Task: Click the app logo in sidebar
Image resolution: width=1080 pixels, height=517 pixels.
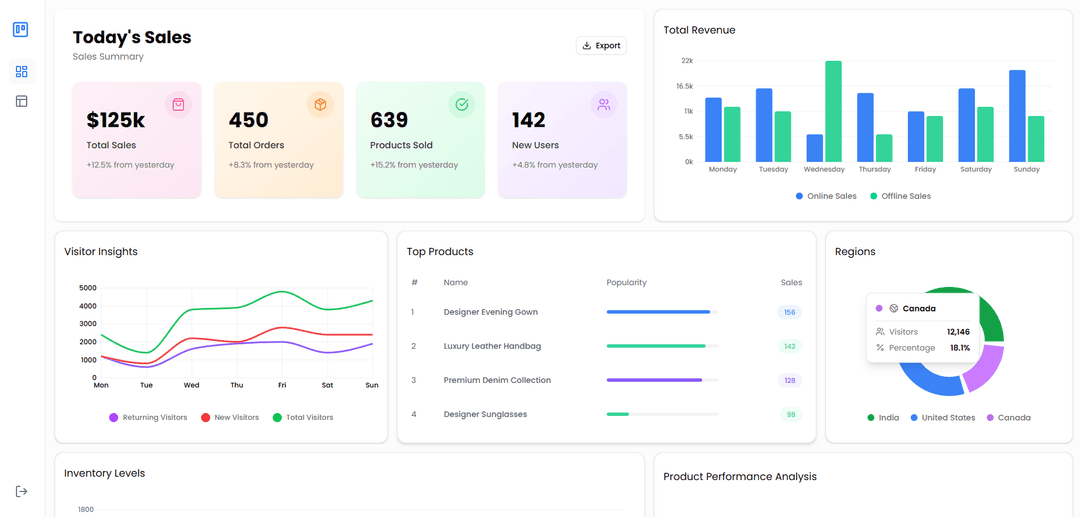Action: (20, 30)
